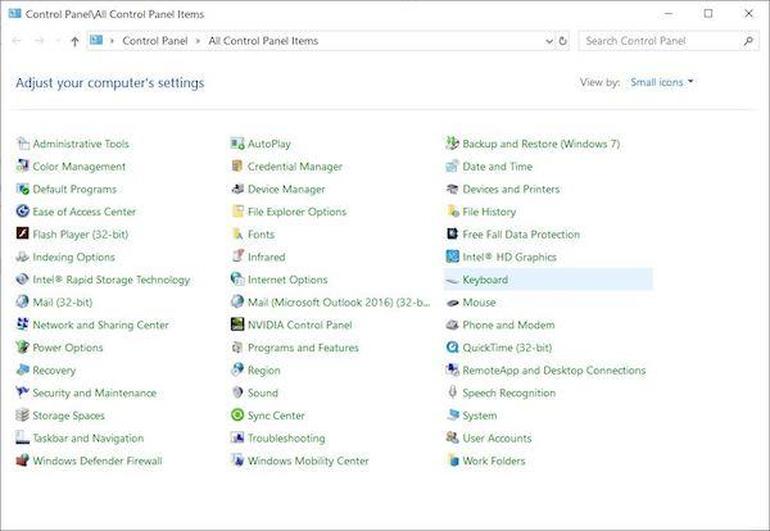Open Security and Maintenance link
The image size is (770, 531).
point(94,392)
